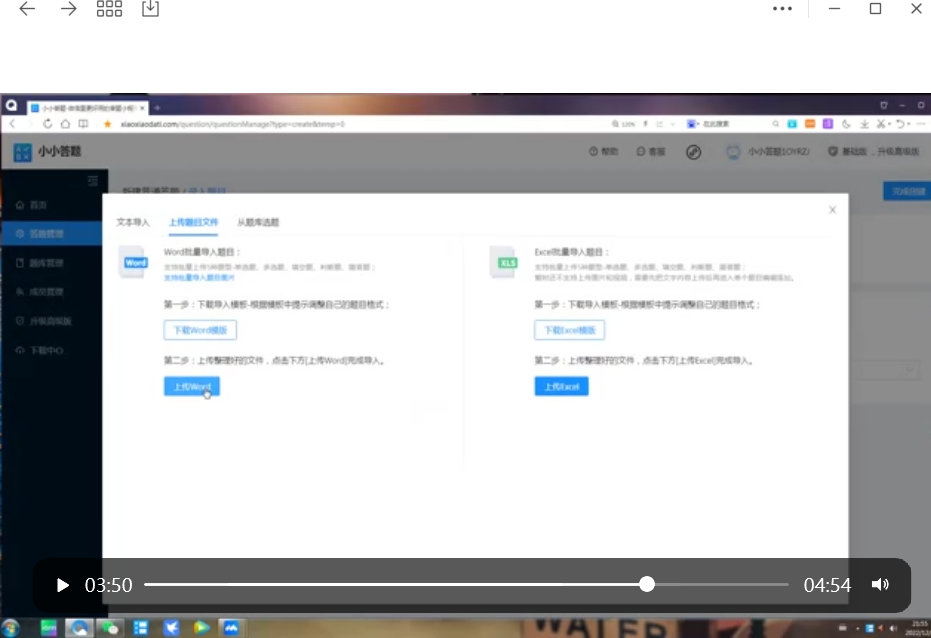Close the import dialog with X
The height and width of the screenshot is (638, 931).
[832, 210]
